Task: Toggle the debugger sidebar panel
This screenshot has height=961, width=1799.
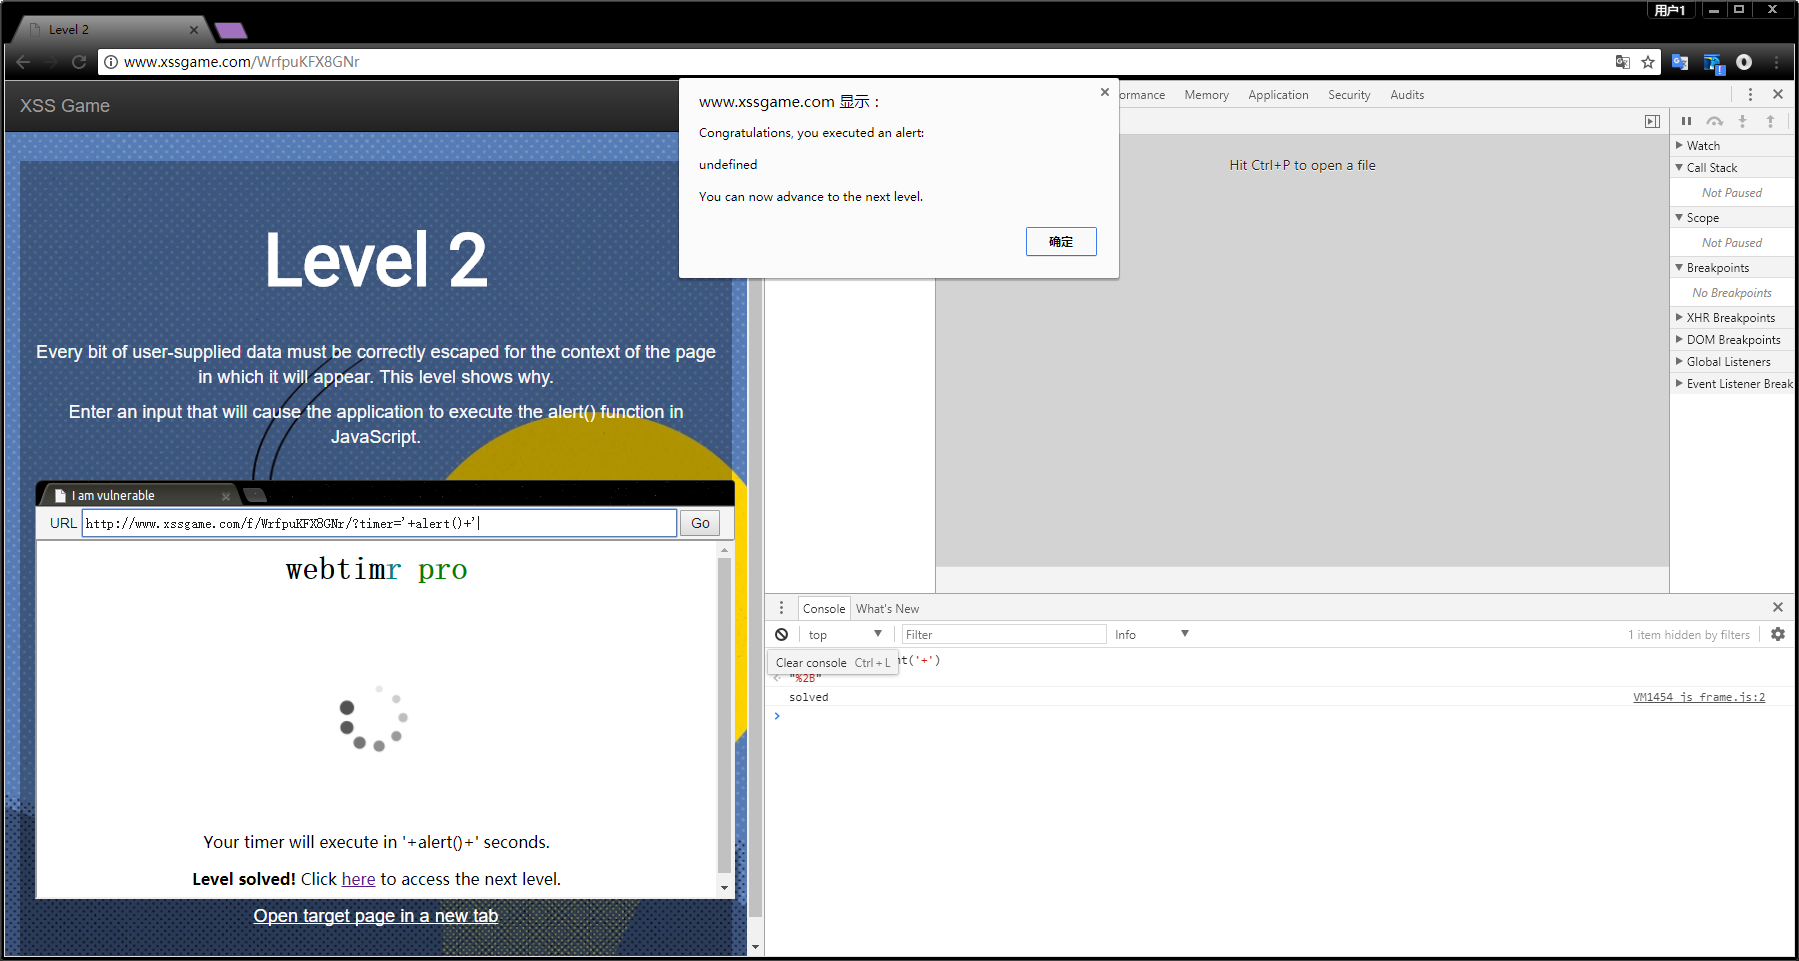Action: tap(1652, 121)
